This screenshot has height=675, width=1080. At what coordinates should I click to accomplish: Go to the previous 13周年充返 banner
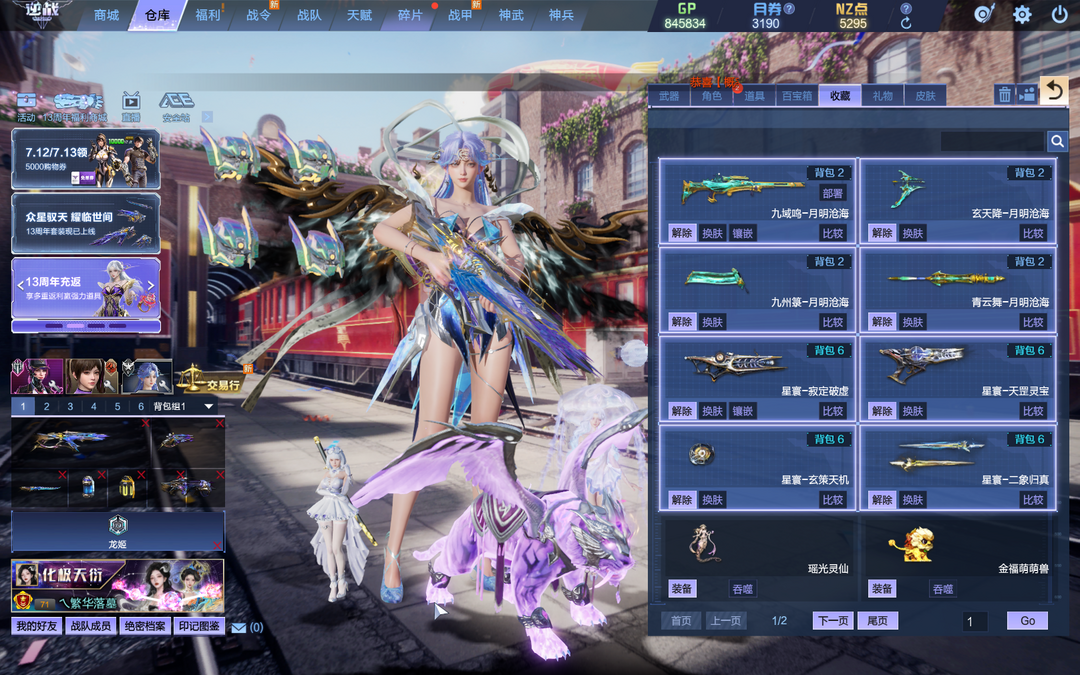coord(20,285)
